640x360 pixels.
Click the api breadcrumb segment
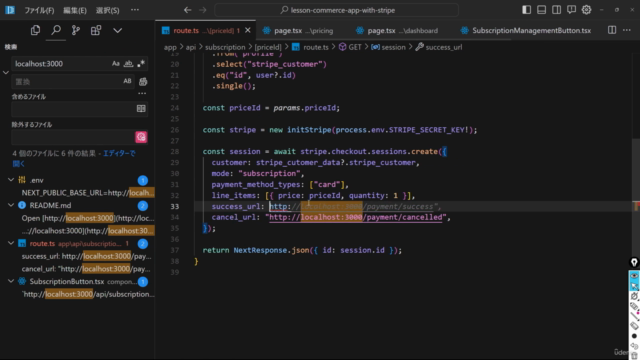point(191,47)
